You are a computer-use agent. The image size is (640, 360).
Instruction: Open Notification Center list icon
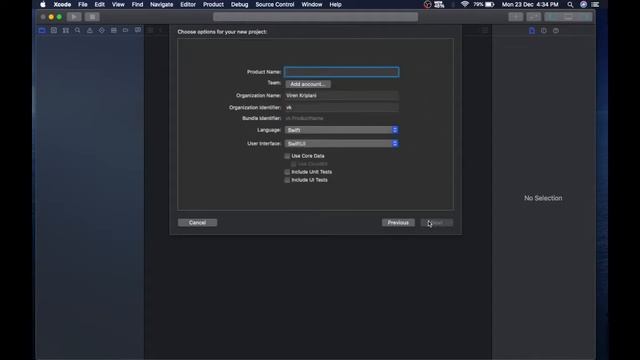(595, 4)
